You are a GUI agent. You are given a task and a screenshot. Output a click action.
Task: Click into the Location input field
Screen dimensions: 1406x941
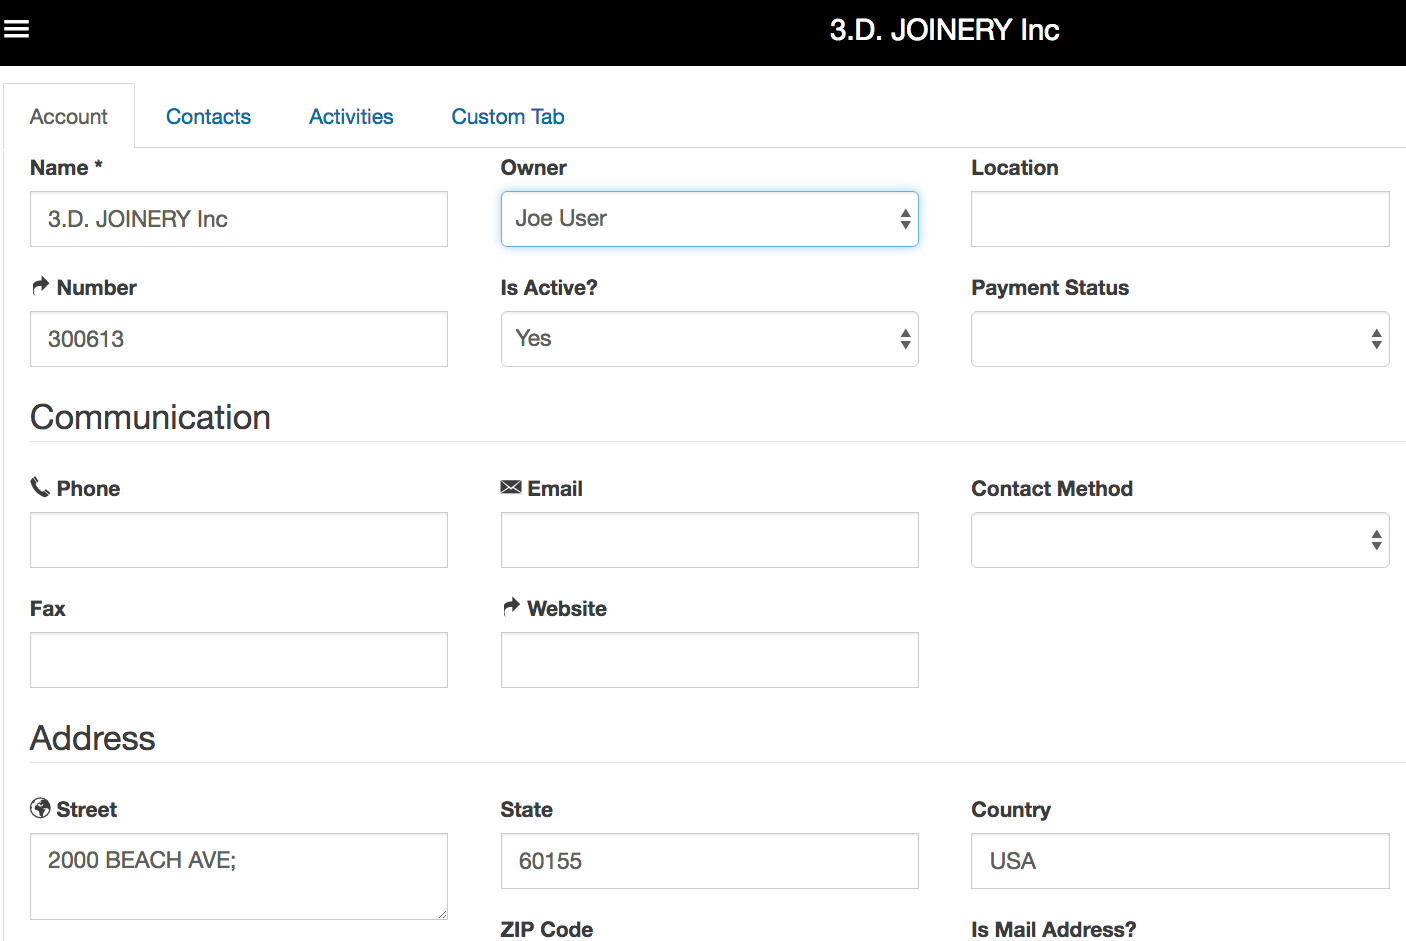pyautogui.click(x=1180, y=219)
